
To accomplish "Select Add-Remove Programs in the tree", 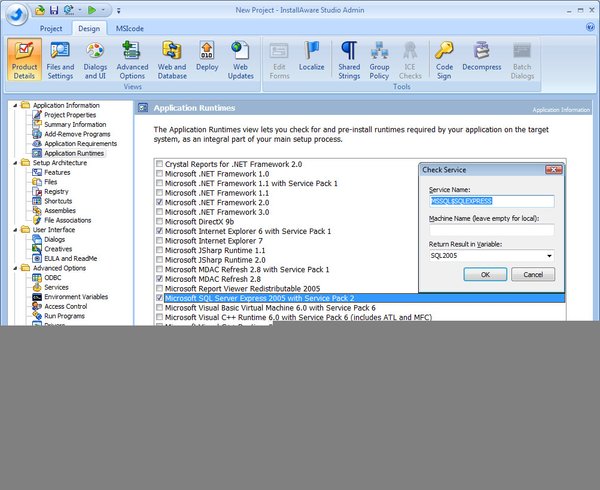I will pyautogui.click(x=77, y=134).
